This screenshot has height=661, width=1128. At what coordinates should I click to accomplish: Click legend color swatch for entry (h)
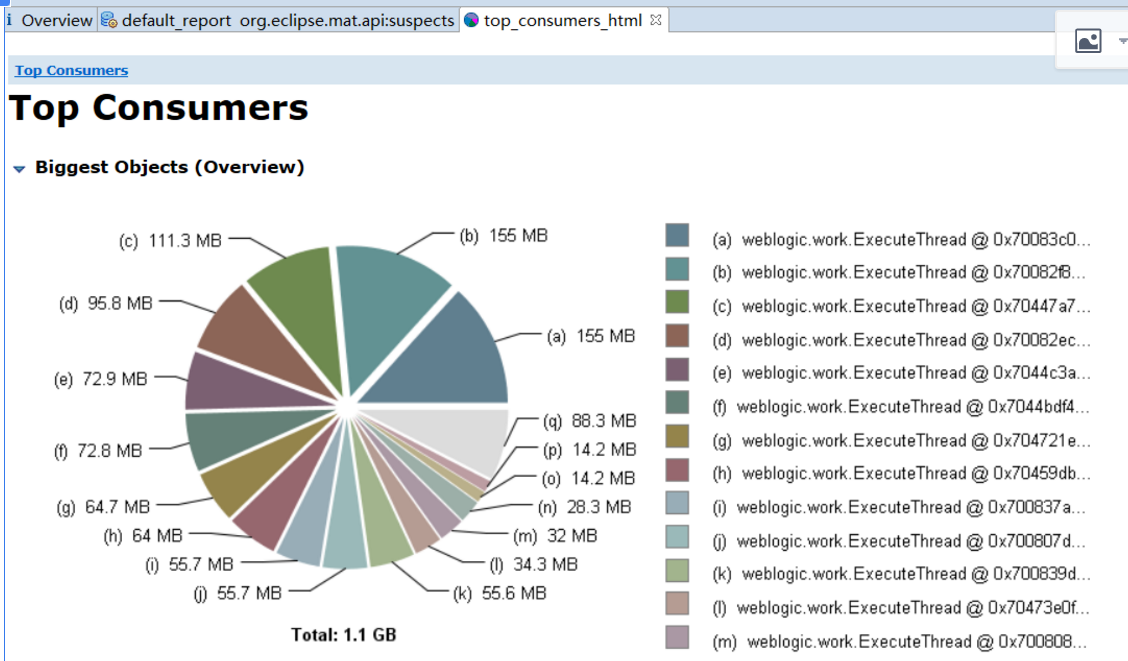(x=677, y=470)
